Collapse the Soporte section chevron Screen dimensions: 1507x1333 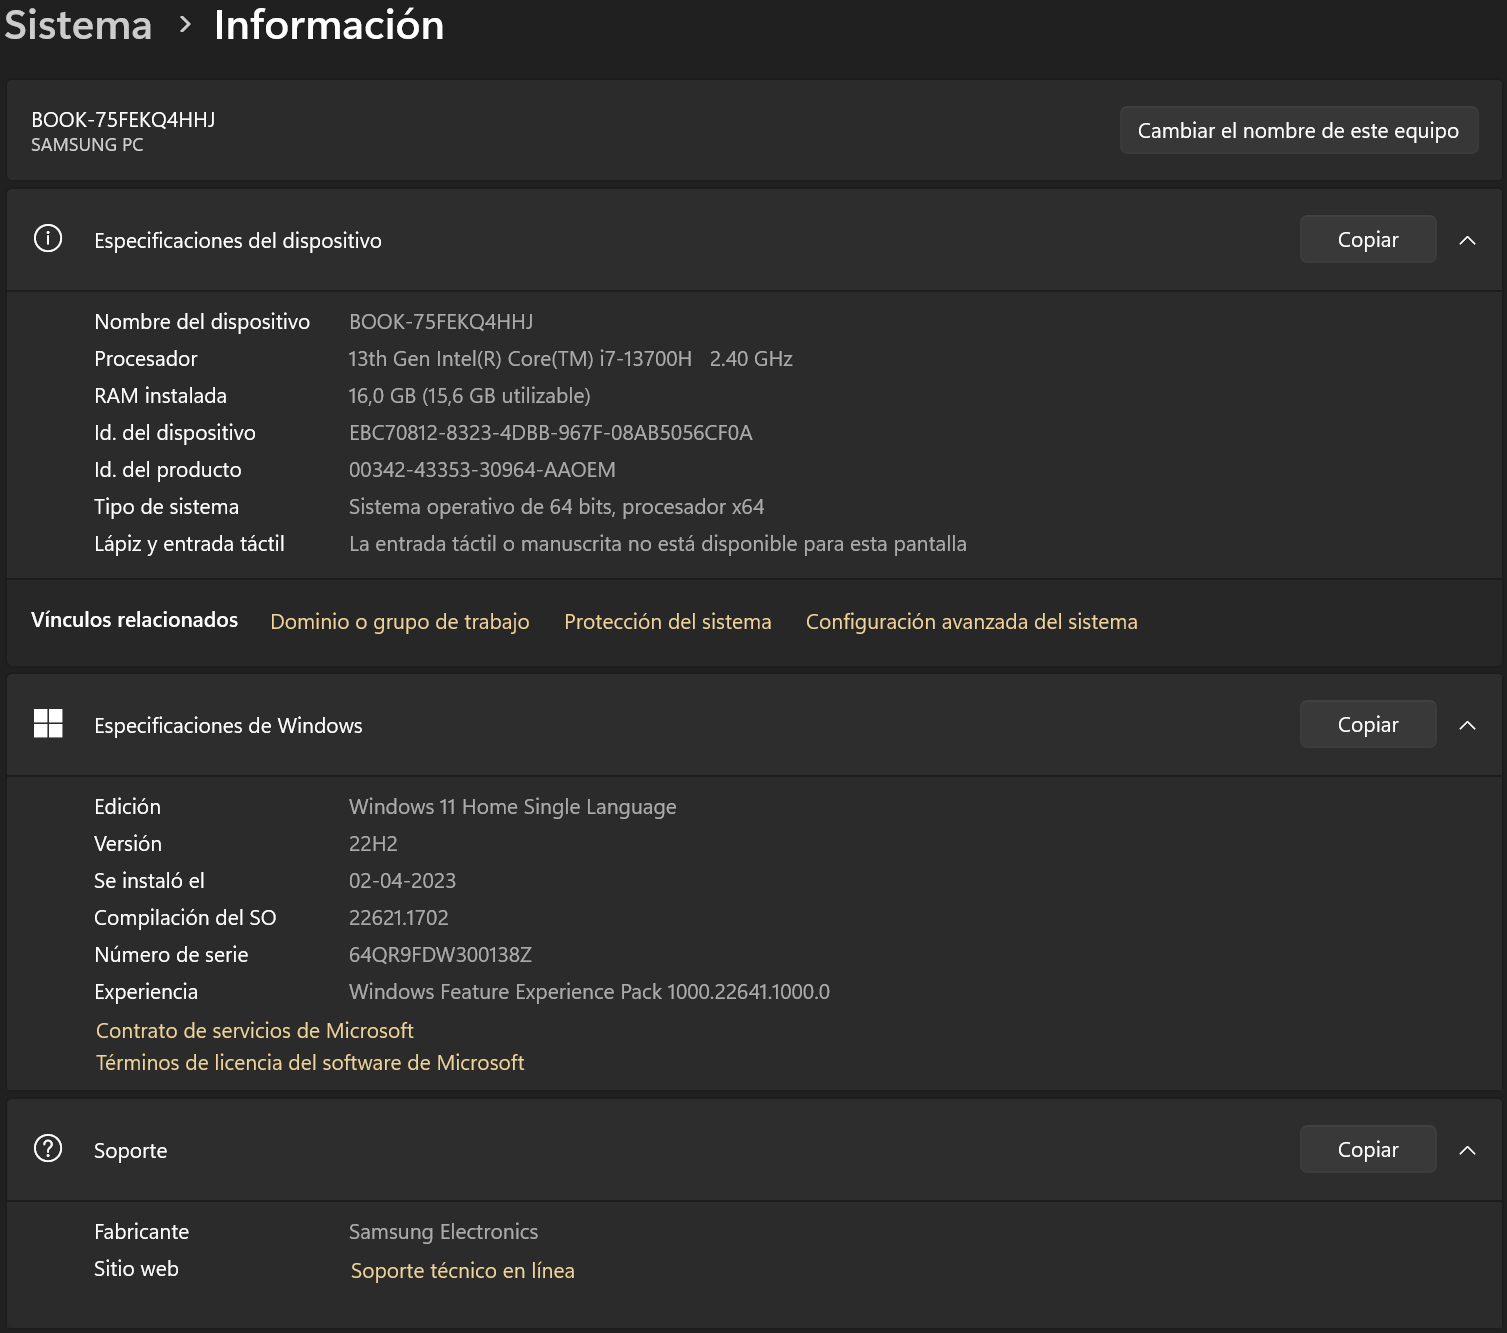(1467, 1150)
